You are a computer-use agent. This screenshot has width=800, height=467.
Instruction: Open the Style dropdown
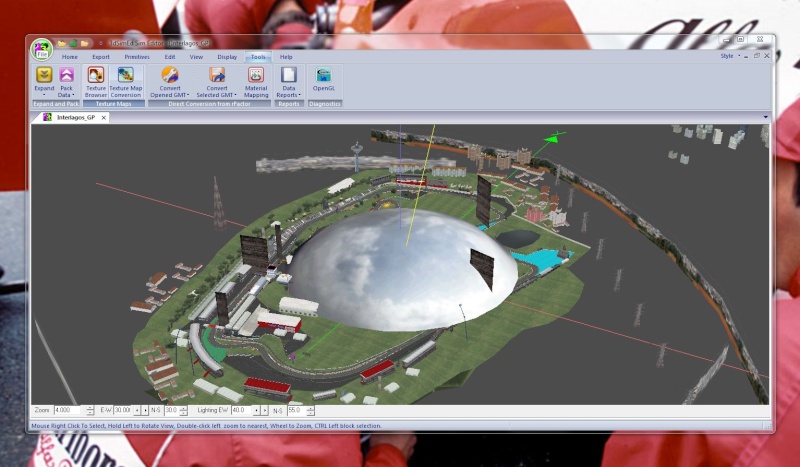click(x=730, y=56)
